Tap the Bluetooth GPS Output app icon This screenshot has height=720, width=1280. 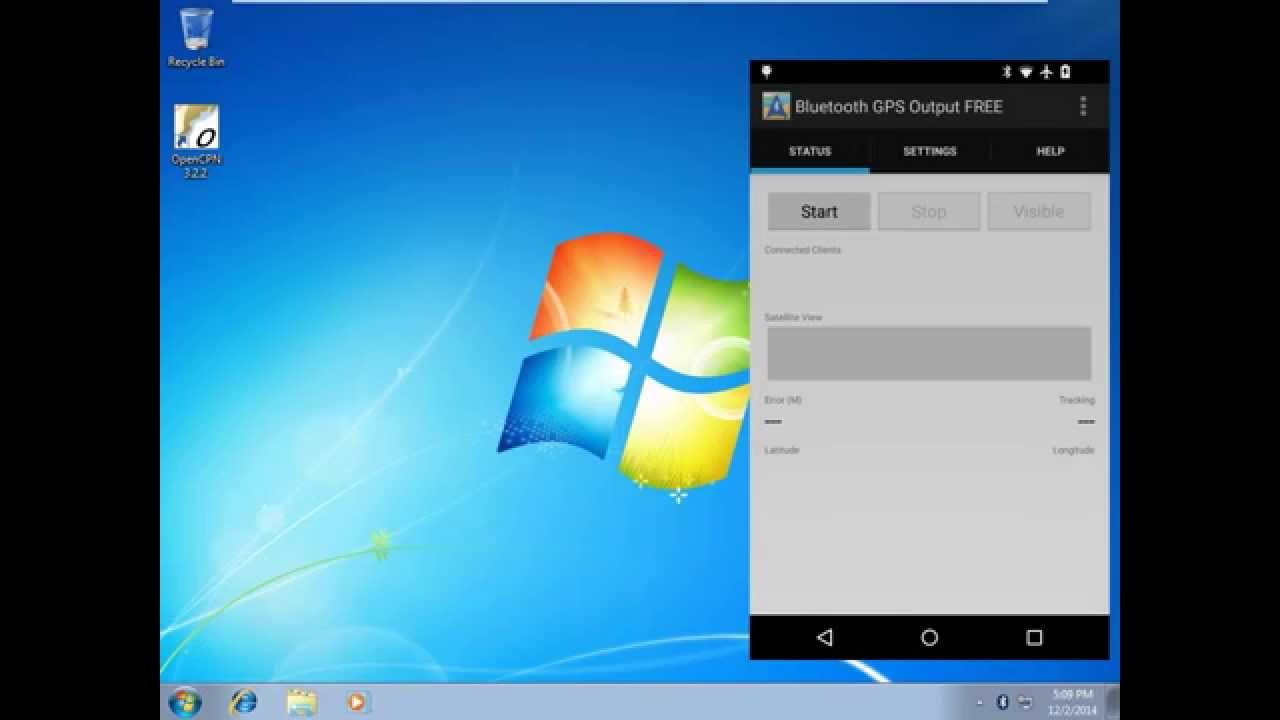point(776,106)
